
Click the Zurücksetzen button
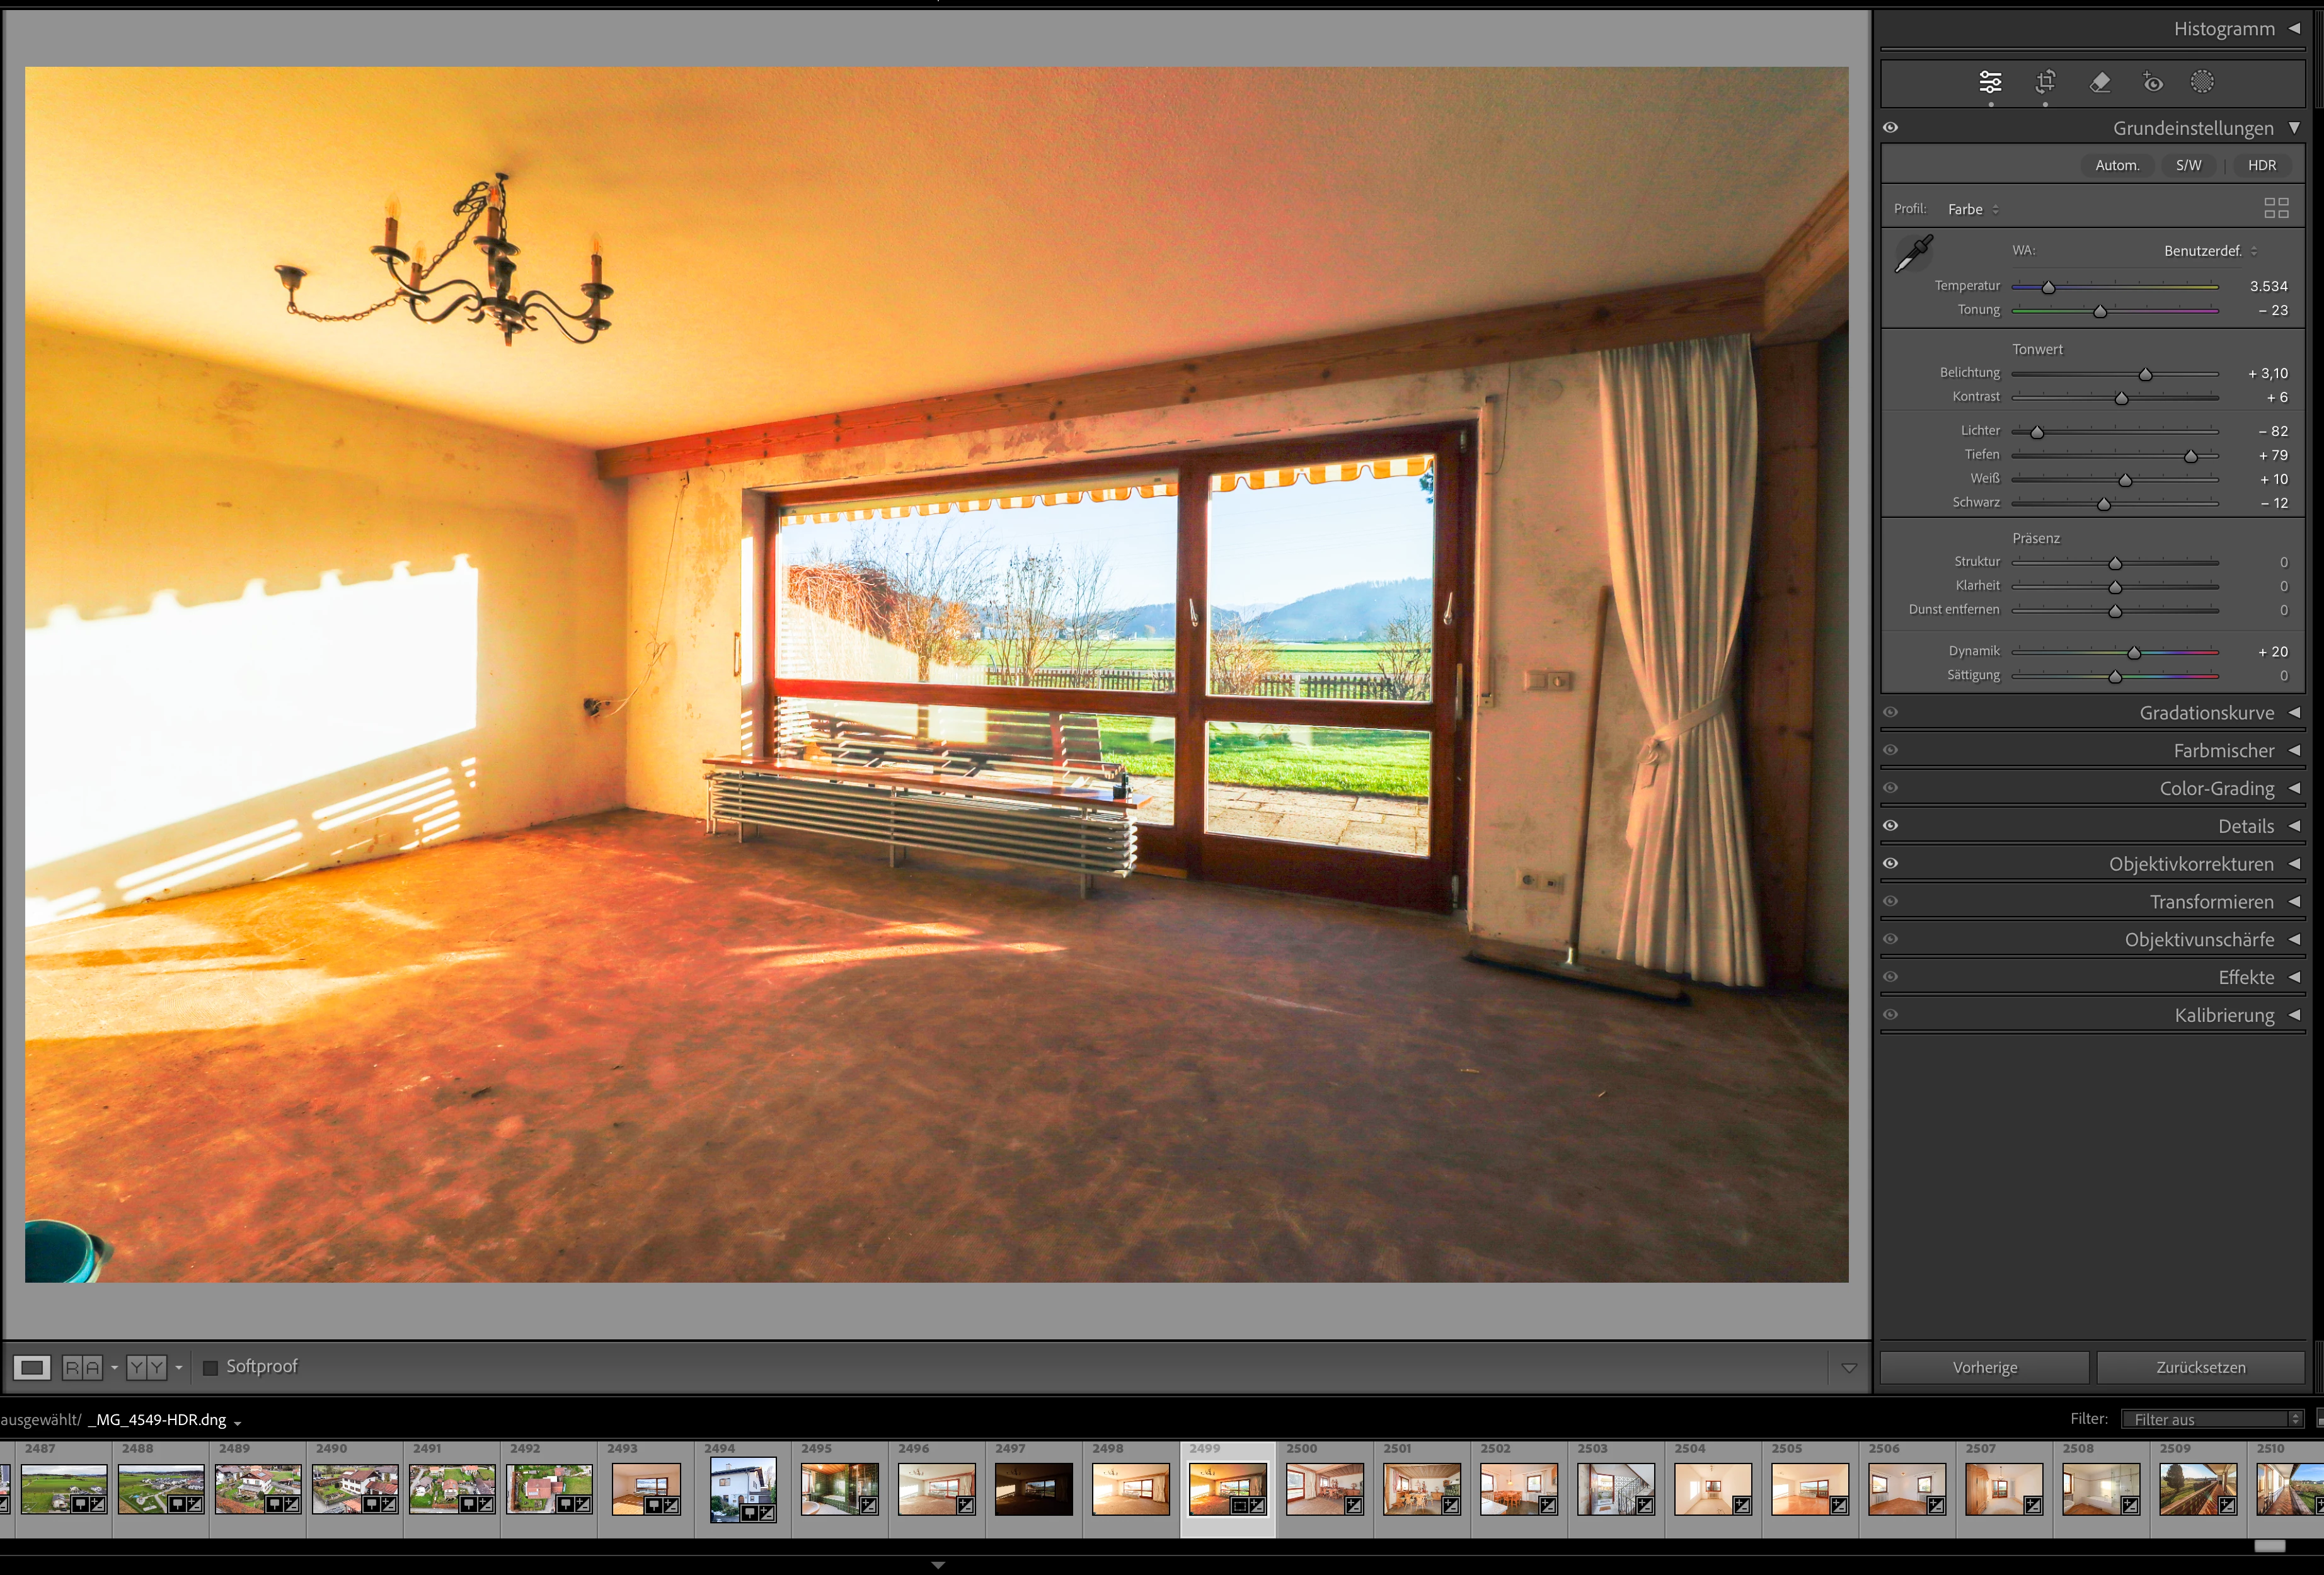(2200, 1367)
